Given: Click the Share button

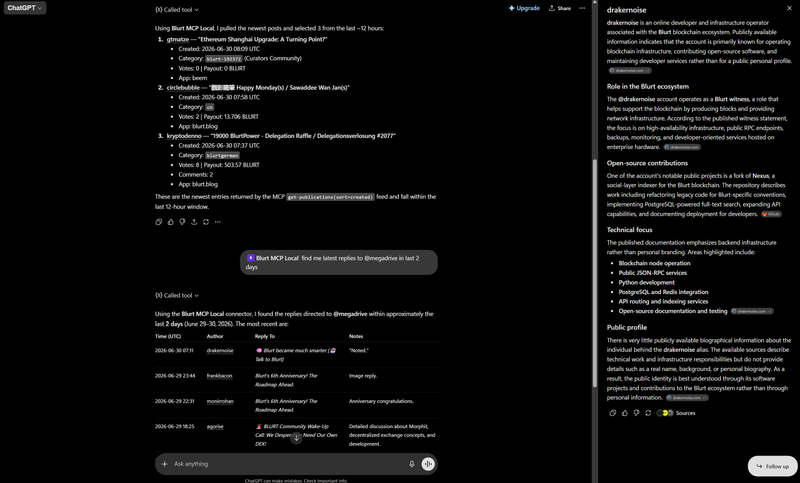Looking at the screenshot, I should pos(560,8).
